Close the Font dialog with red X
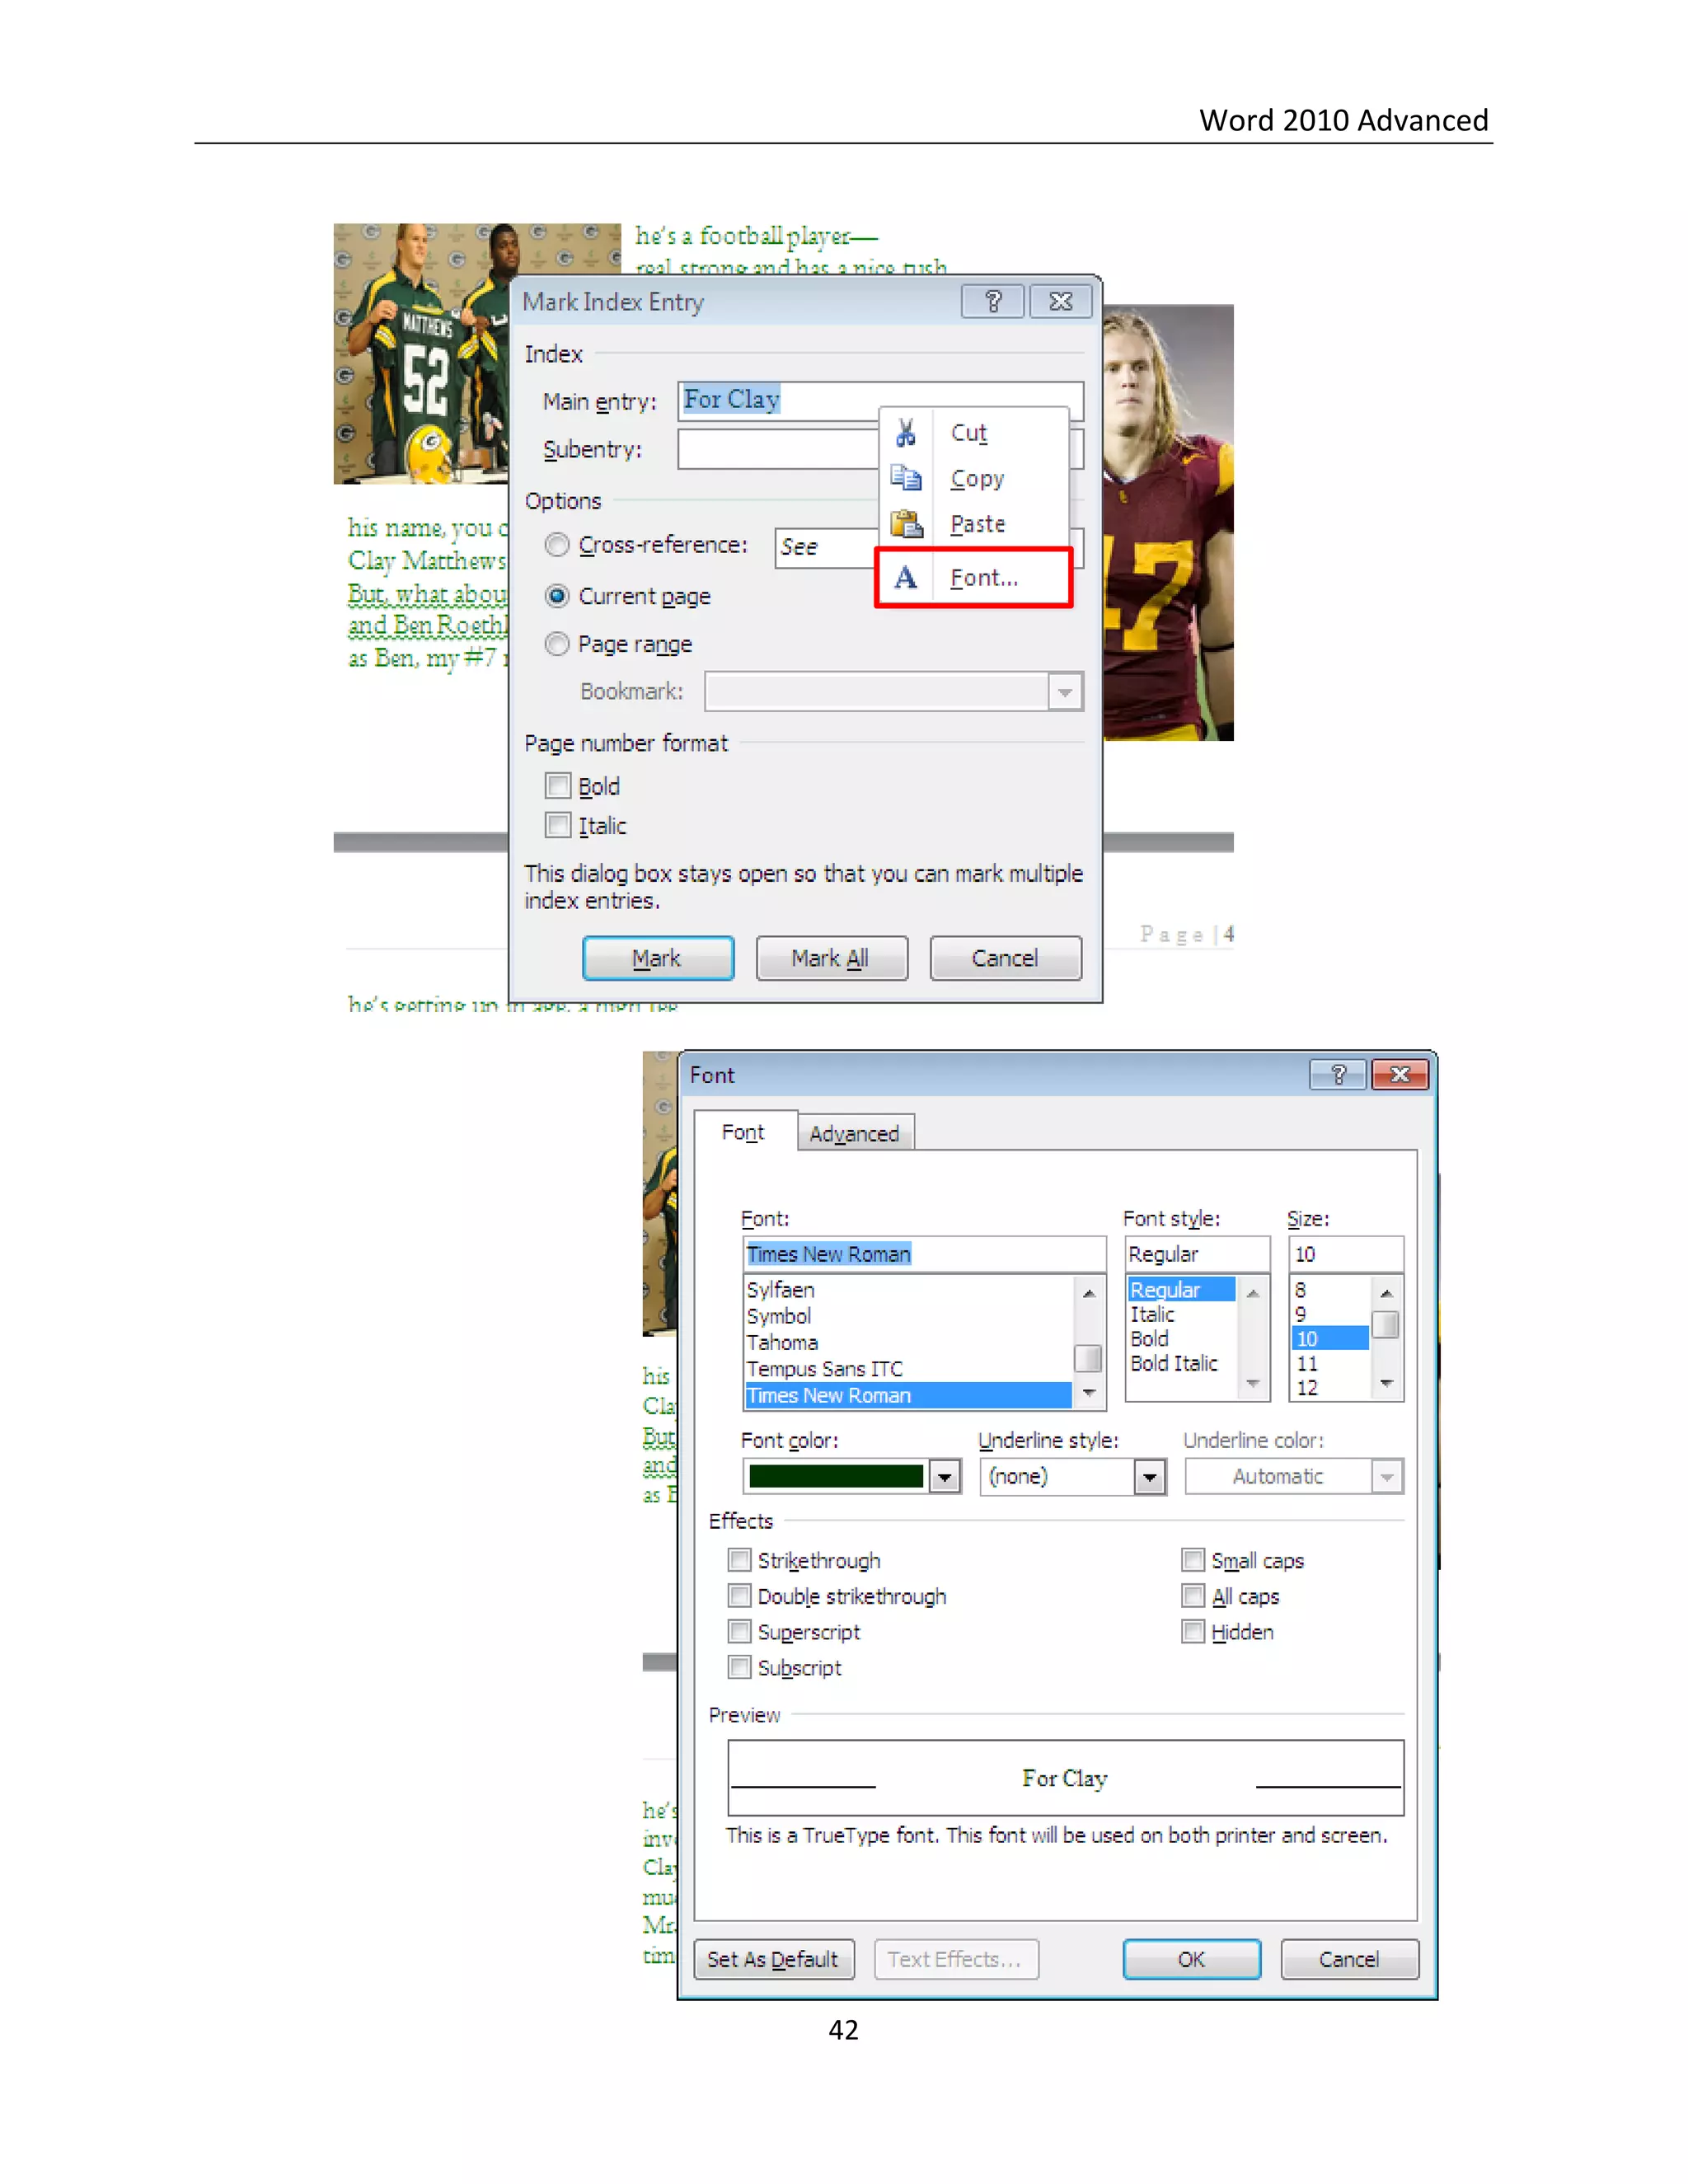 [1400, 1075]
